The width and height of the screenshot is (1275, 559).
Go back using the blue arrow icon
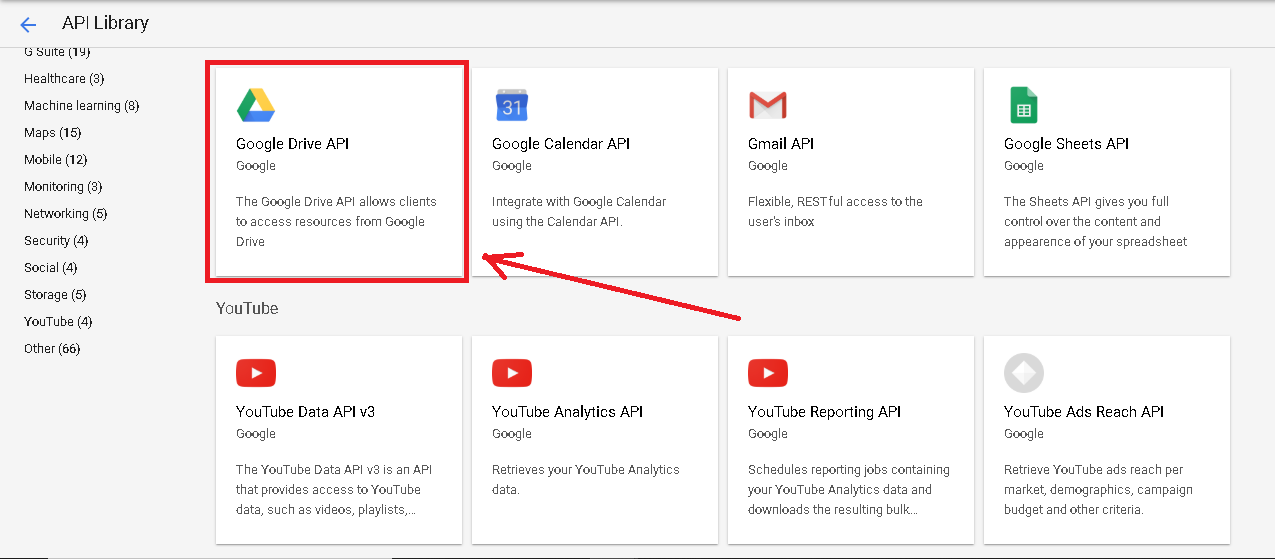click(x=28, y=24)
